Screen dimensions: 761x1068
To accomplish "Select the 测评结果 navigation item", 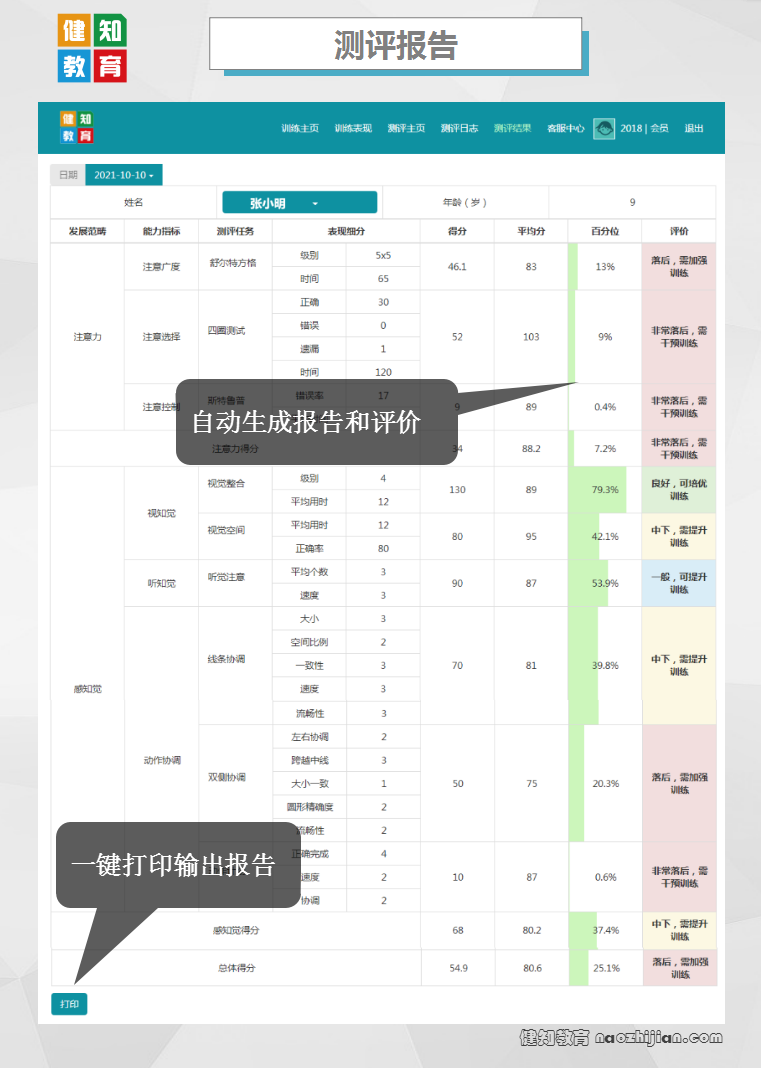I will [x=512, y=128].
